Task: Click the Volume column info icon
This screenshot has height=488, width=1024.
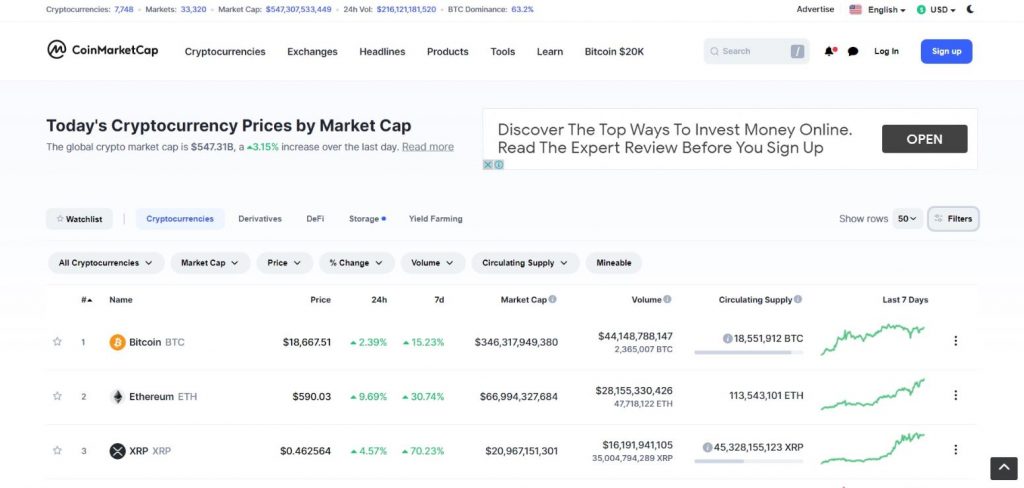Action: pyautogui.click(x=667, y=299)
